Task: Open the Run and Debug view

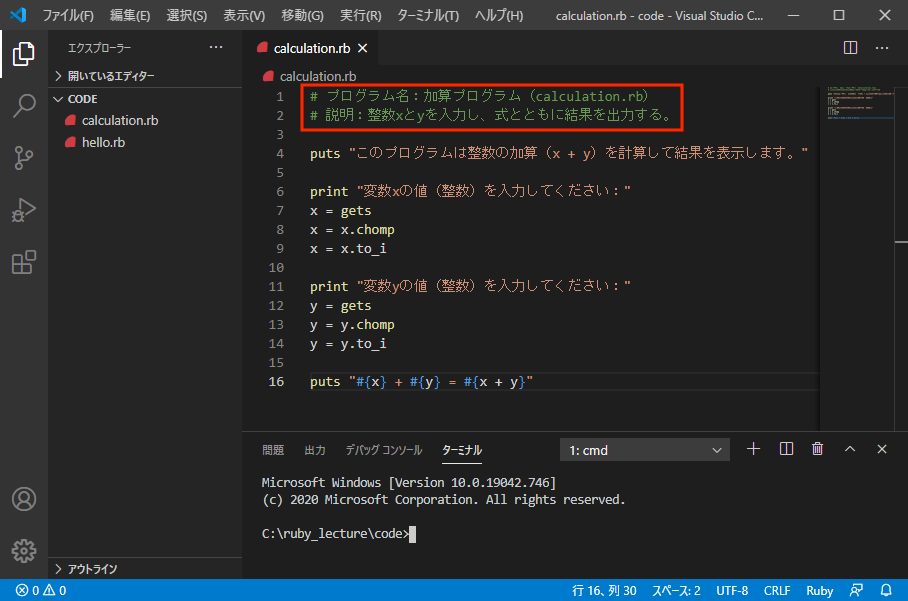Action: 24,210
